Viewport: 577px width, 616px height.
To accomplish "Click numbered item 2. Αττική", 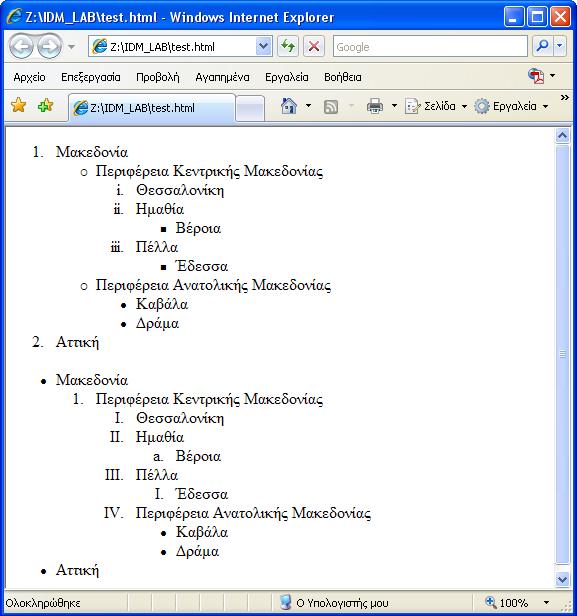I will [x=77, y=342].
